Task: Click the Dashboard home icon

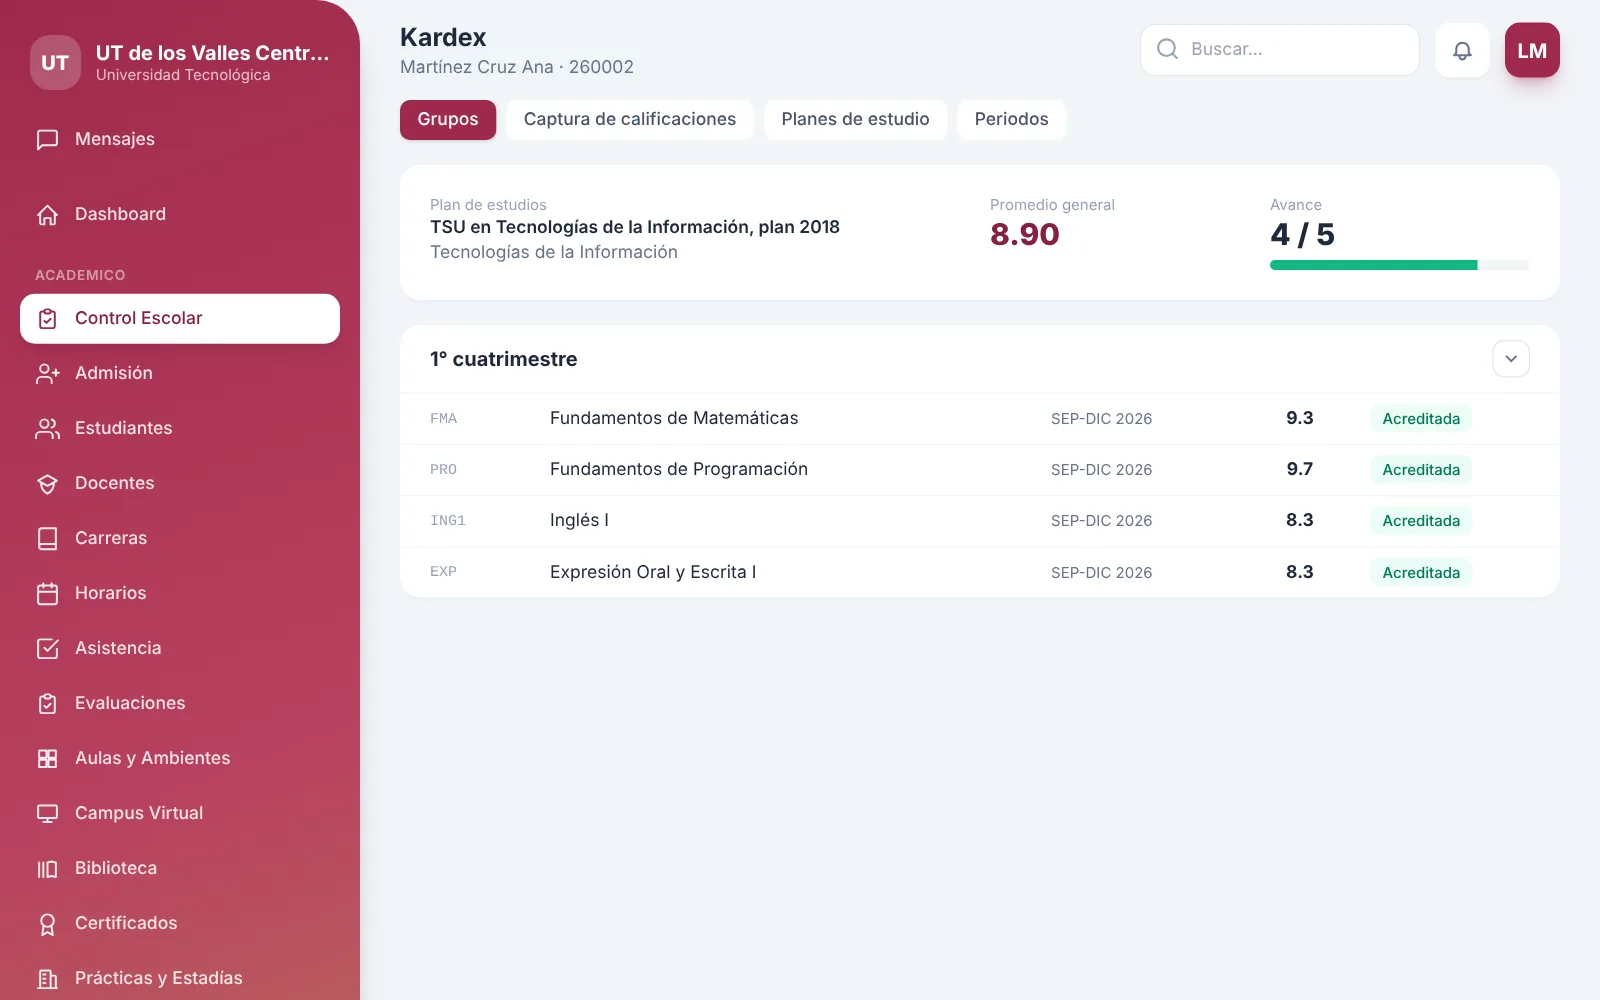Action: click(47, 214)
